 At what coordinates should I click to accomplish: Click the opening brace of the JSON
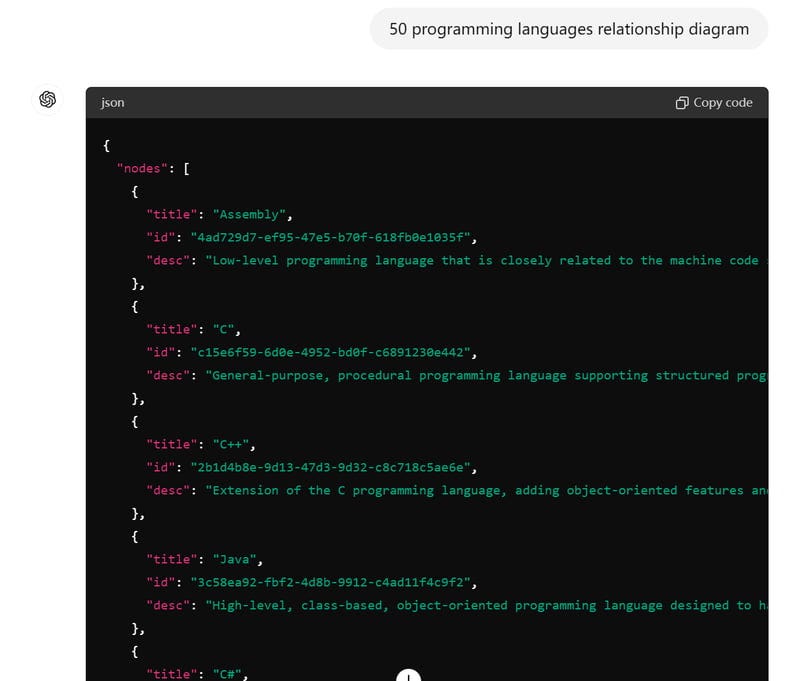pyautogui.click(x=106, y=144)
